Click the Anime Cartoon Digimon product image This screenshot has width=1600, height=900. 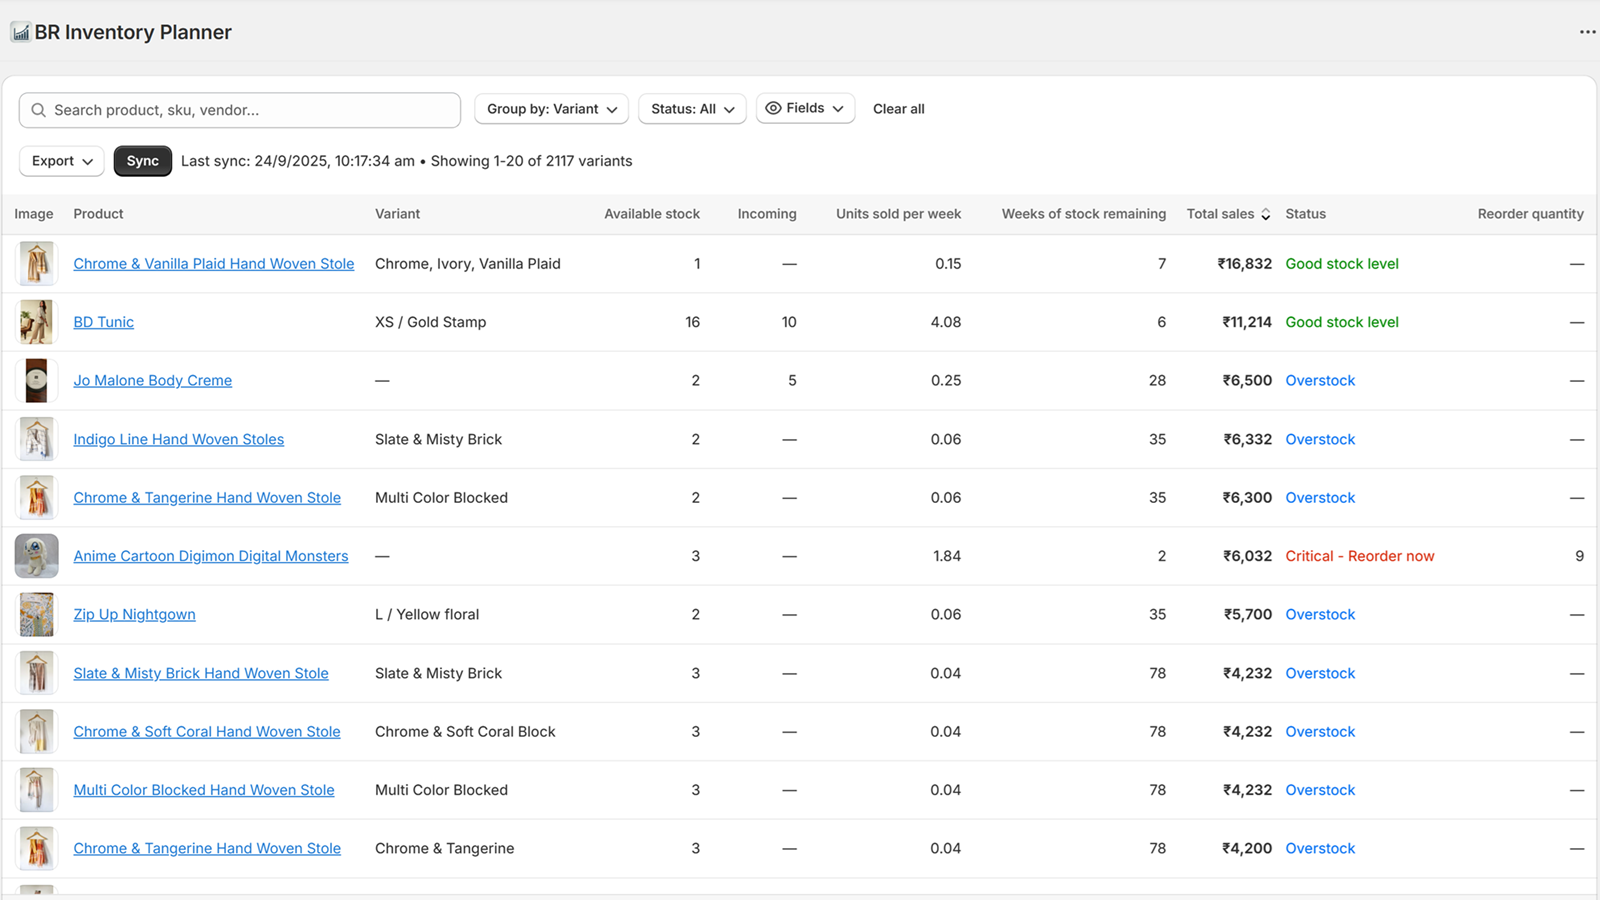[x=36, y=556]
